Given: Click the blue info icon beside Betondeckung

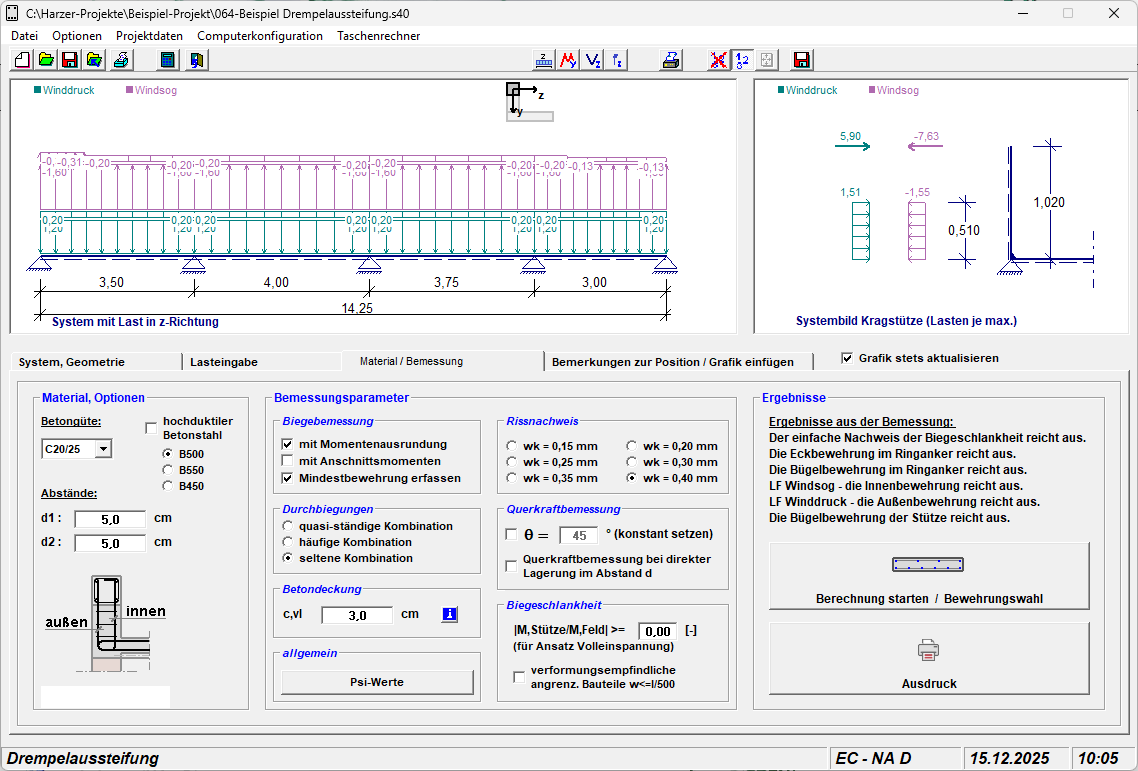Looking at the screenshot, I should (449, 614).
